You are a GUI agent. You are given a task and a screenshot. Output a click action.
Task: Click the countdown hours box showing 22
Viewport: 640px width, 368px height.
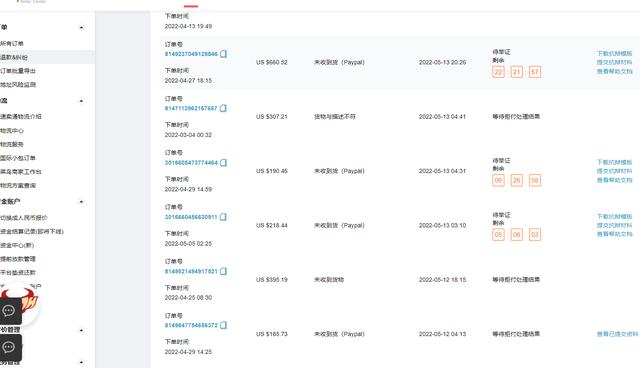pos(498,72)
